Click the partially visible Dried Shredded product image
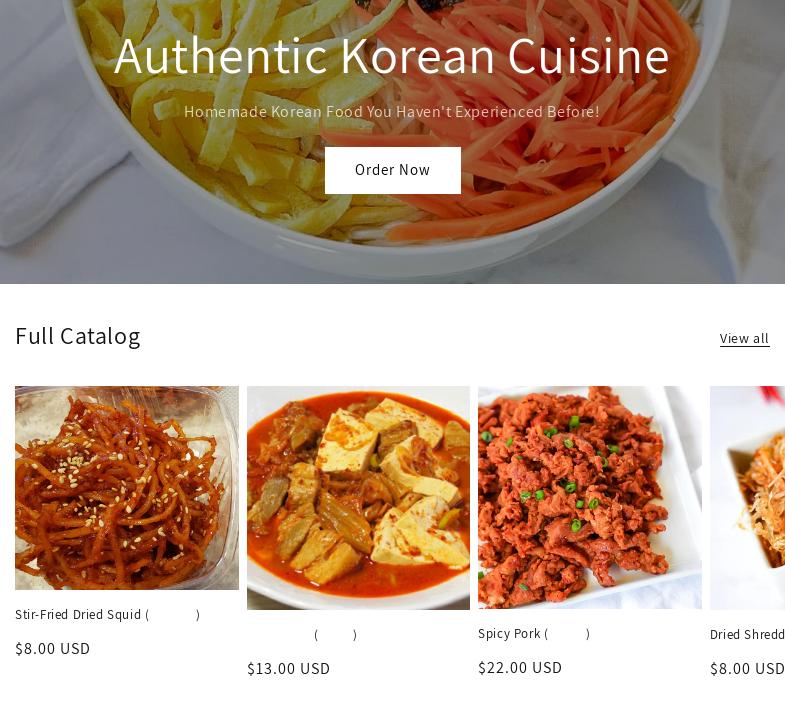Image resolution: width=785 pixels, height=710 pixels. (747, 498)
